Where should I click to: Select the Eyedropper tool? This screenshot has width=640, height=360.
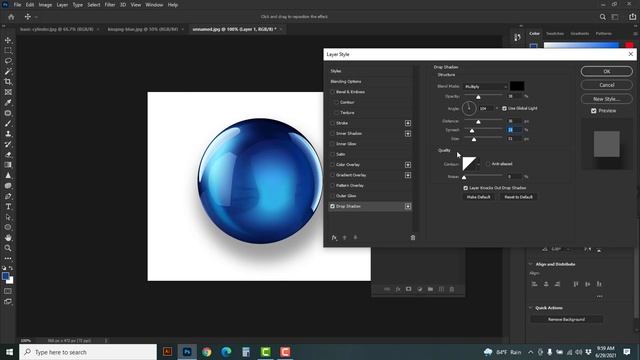coord(8,102)
